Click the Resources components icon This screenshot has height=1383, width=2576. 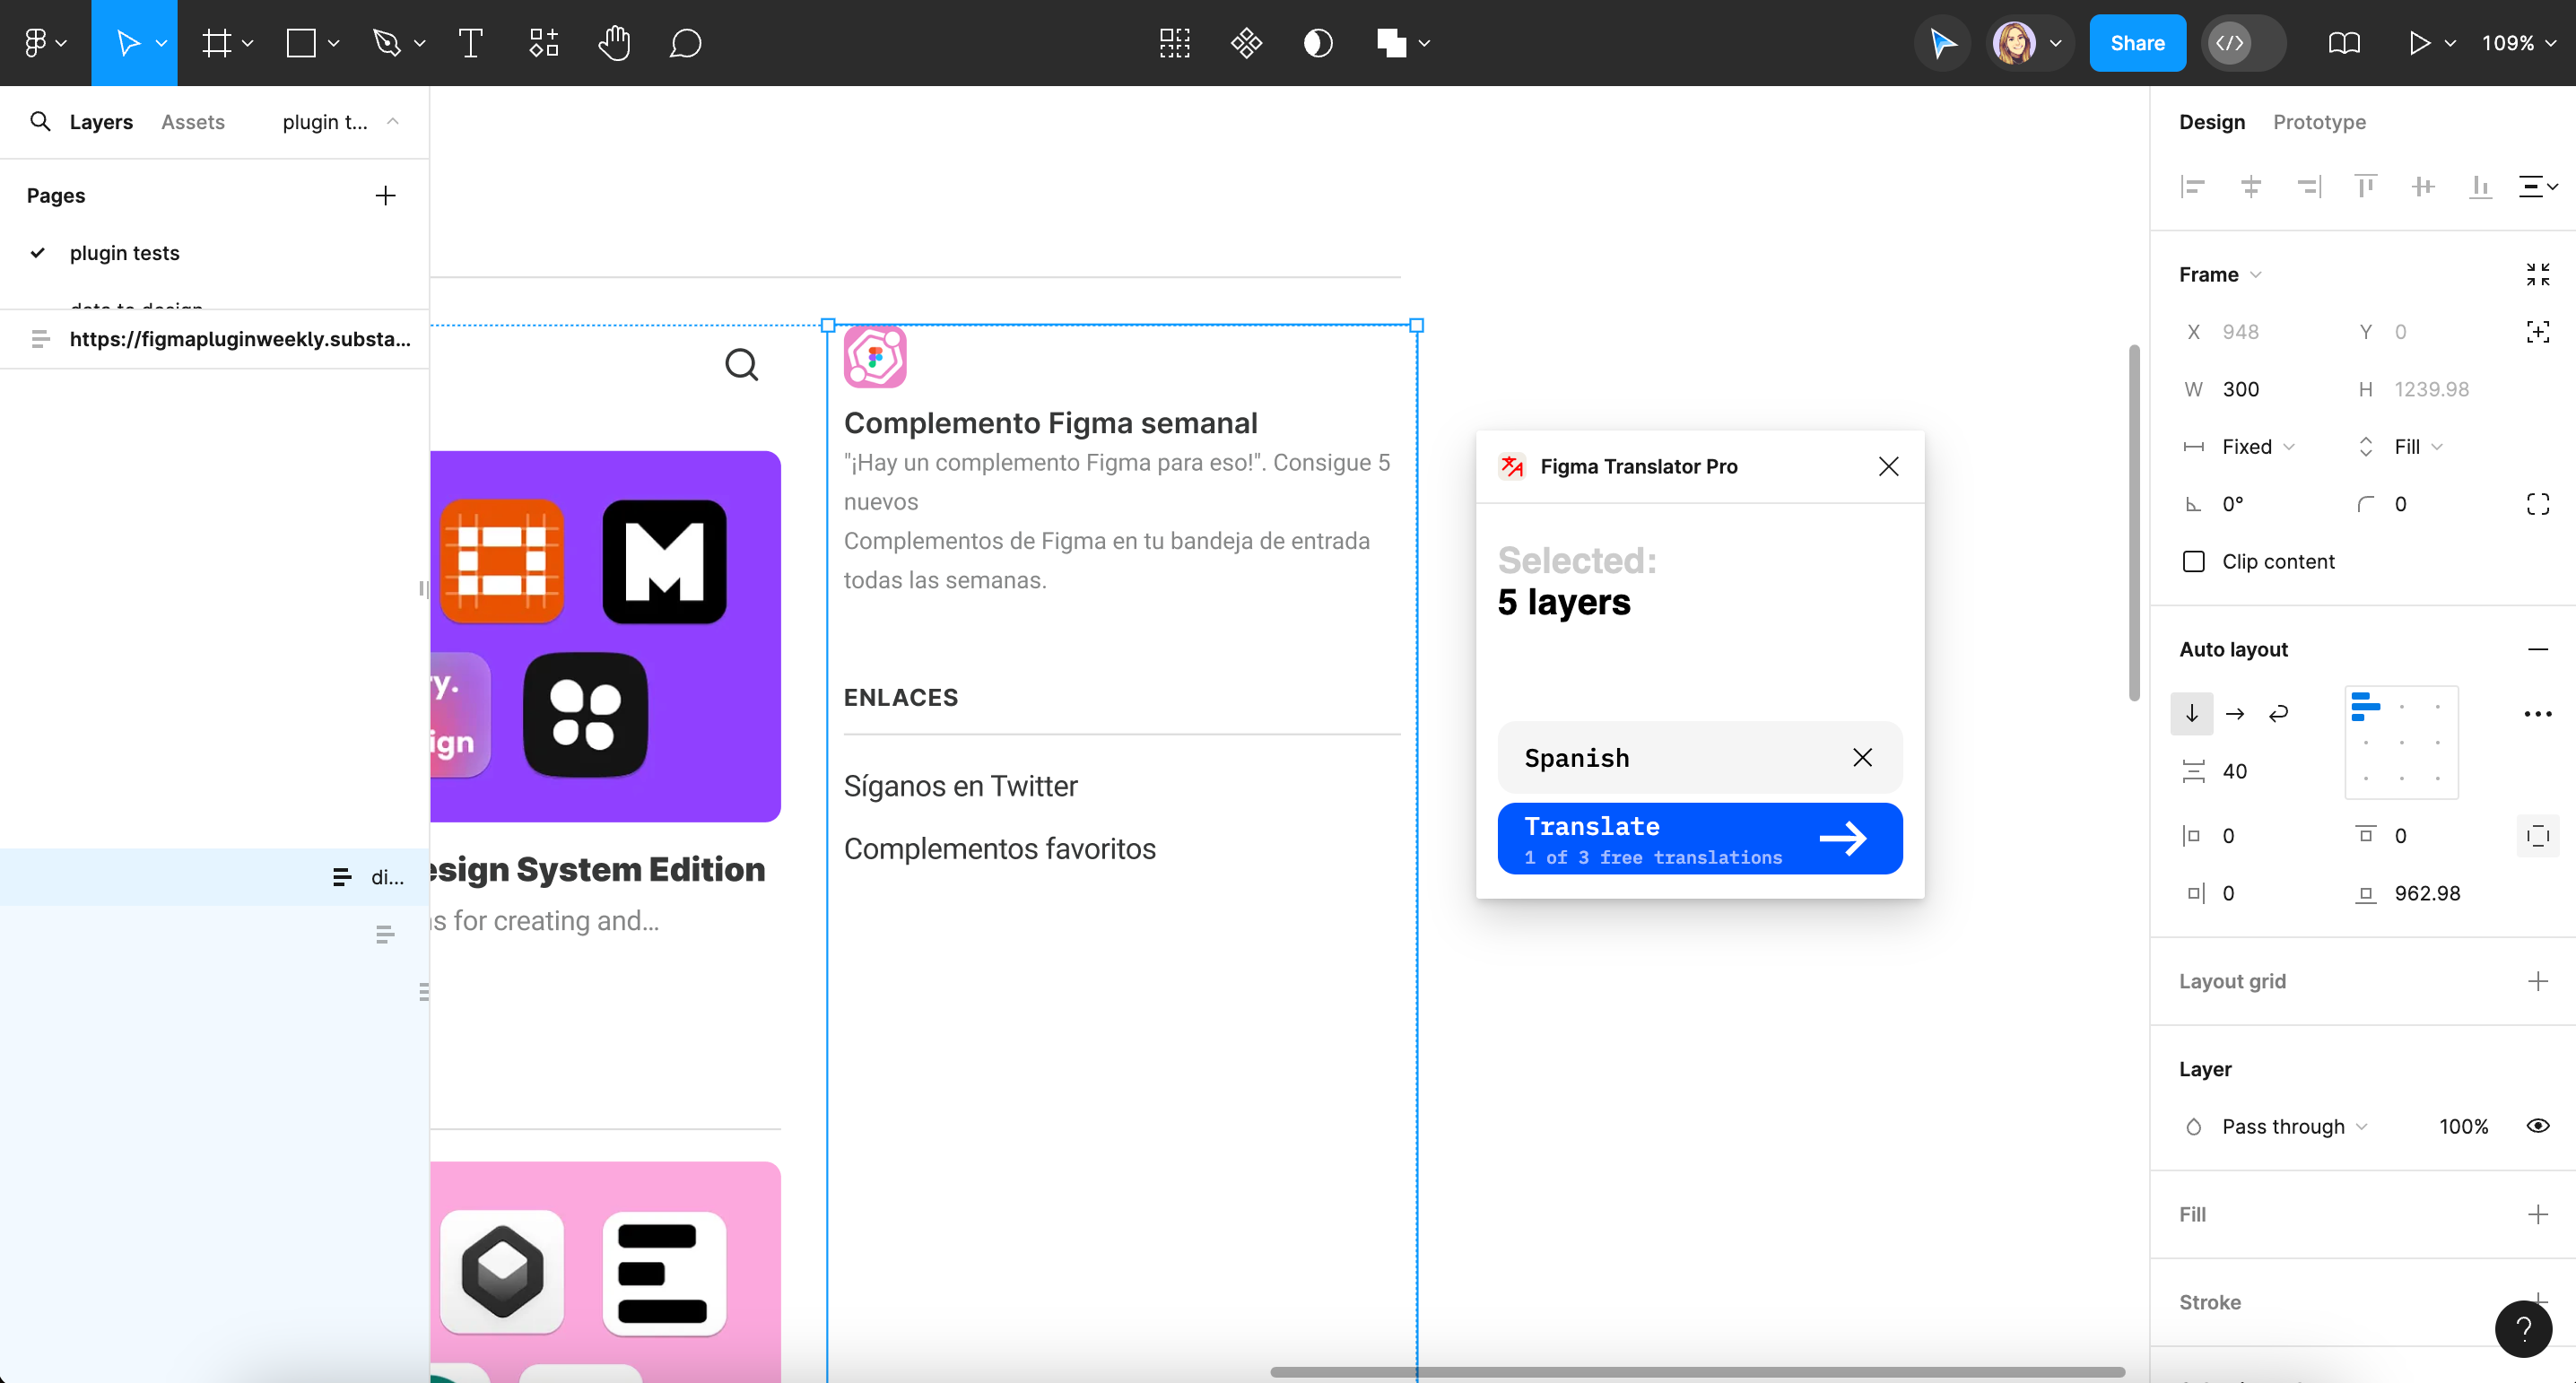click(x=543, y=43)
